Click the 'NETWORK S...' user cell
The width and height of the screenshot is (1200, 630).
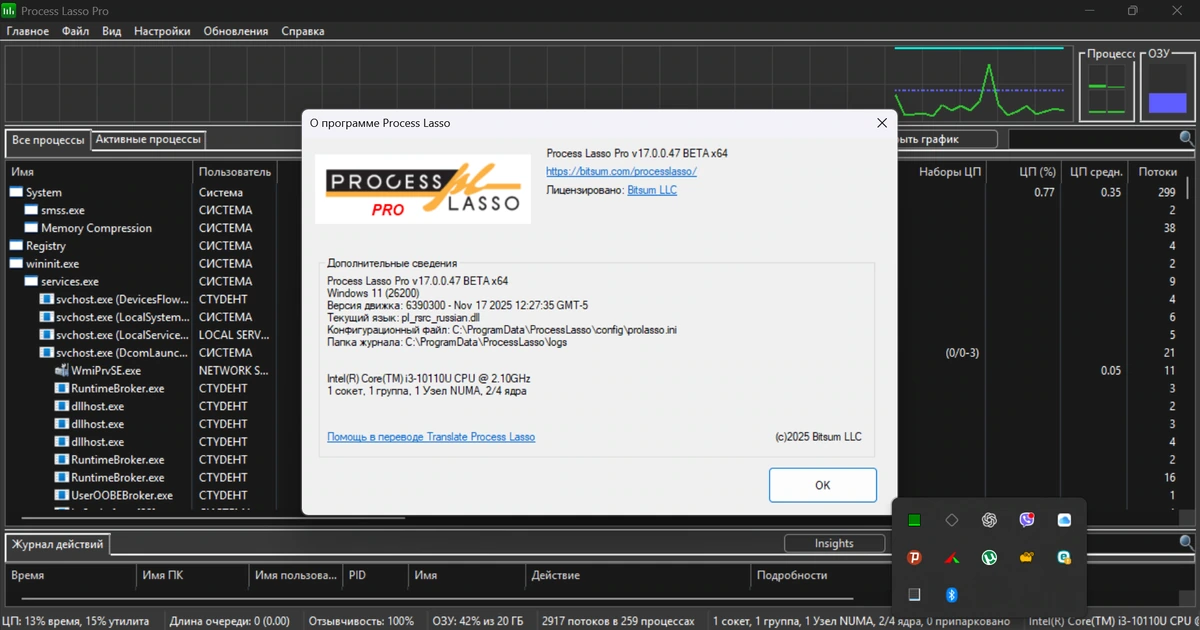tap(233, 370)
